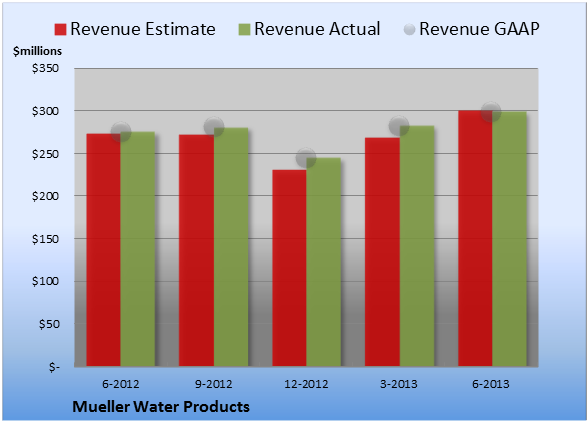Select the green actual bar for 6-2012
The width and height of the screenshot is (588, 422).
(x=138, y=249)
